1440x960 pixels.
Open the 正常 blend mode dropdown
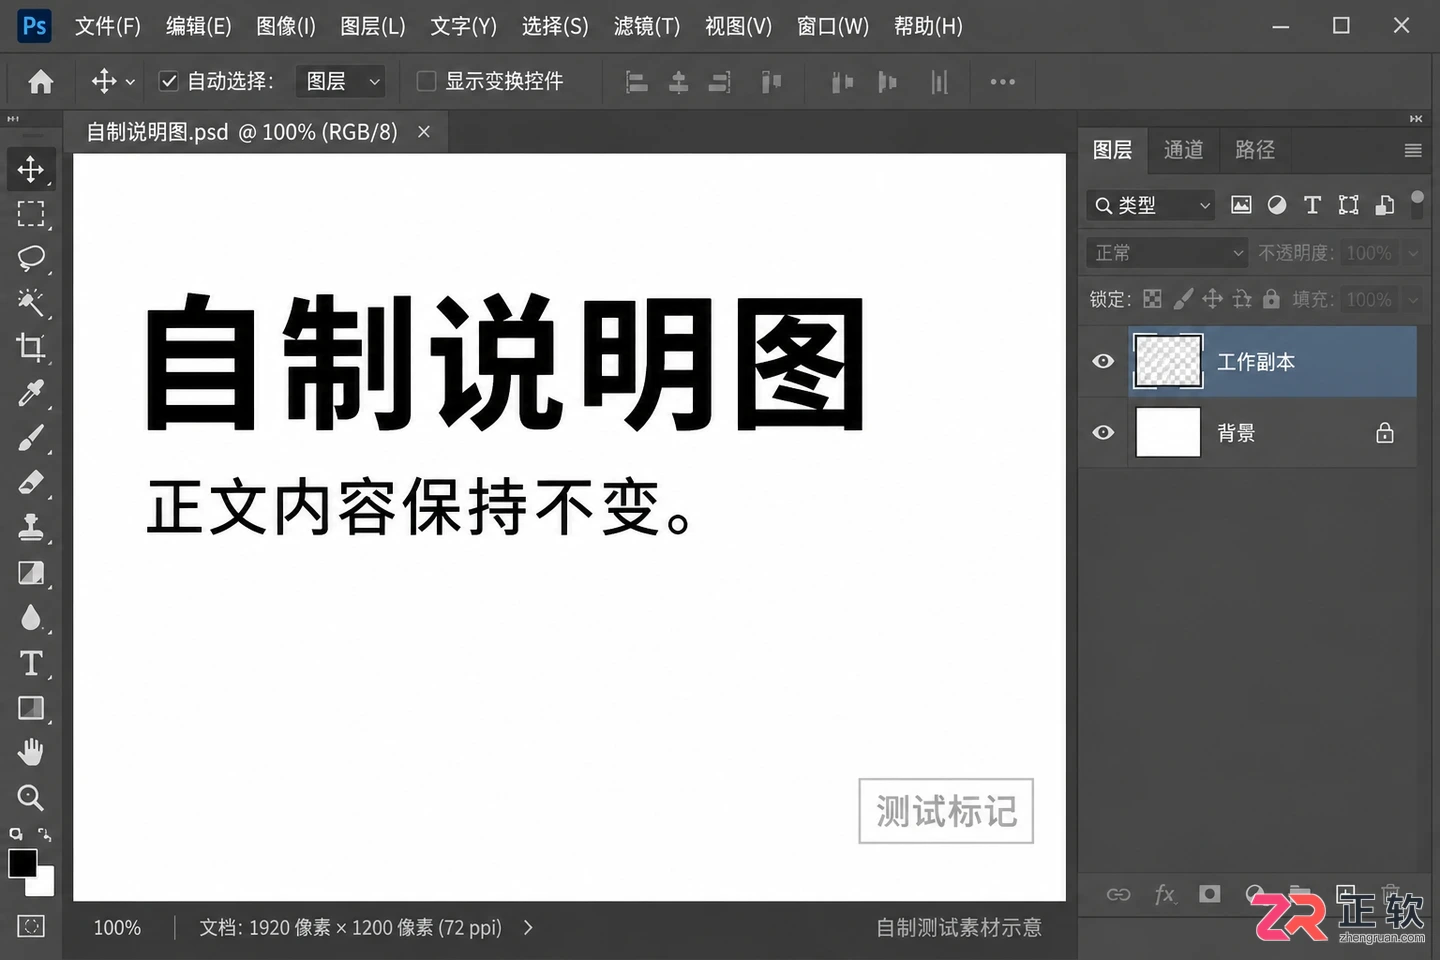click(1166, 253)
